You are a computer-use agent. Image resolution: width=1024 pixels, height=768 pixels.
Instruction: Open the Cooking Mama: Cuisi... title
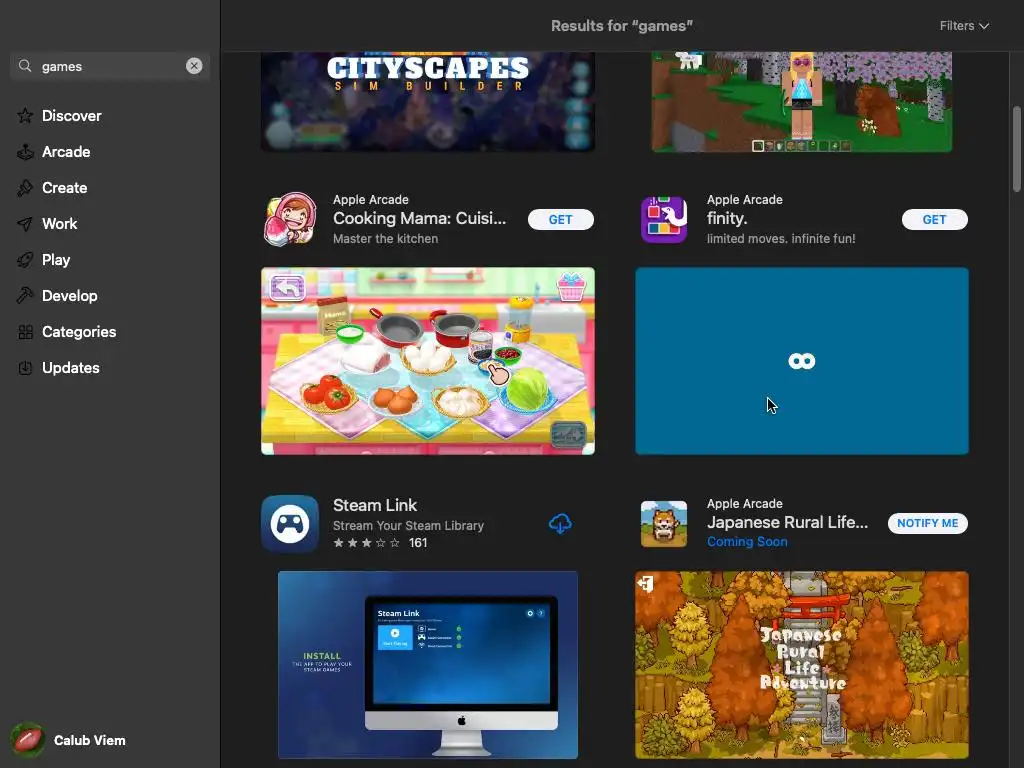[x=419, y=218]
